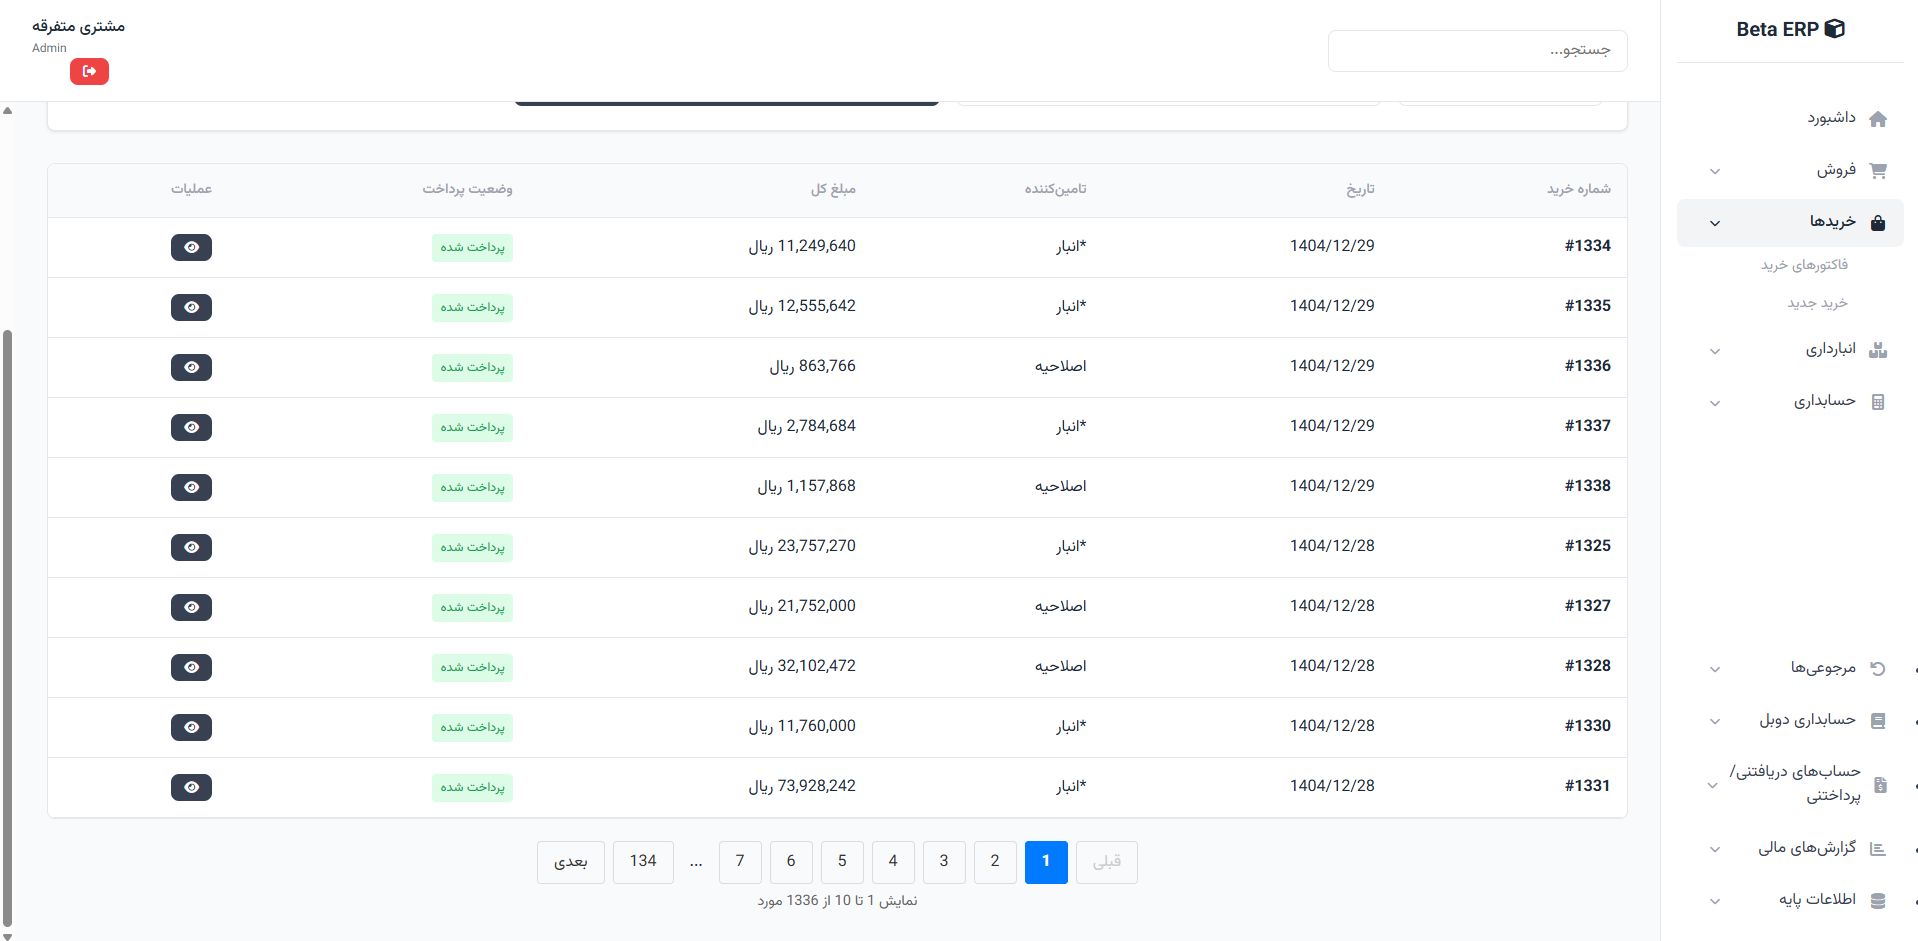Expand the مرجوعی‌ها menu chevron

tap(1715, 669)
